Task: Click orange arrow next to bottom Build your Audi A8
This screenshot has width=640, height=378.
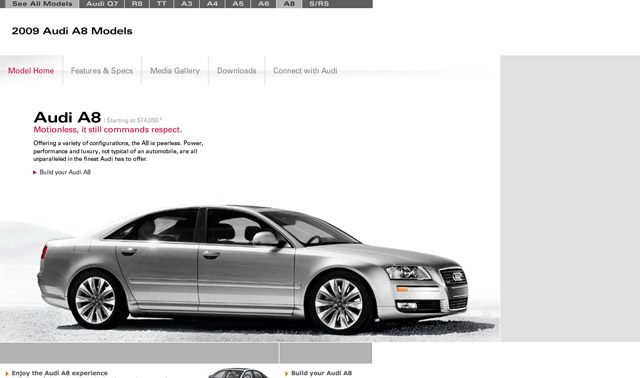Action: pos(287,374)
